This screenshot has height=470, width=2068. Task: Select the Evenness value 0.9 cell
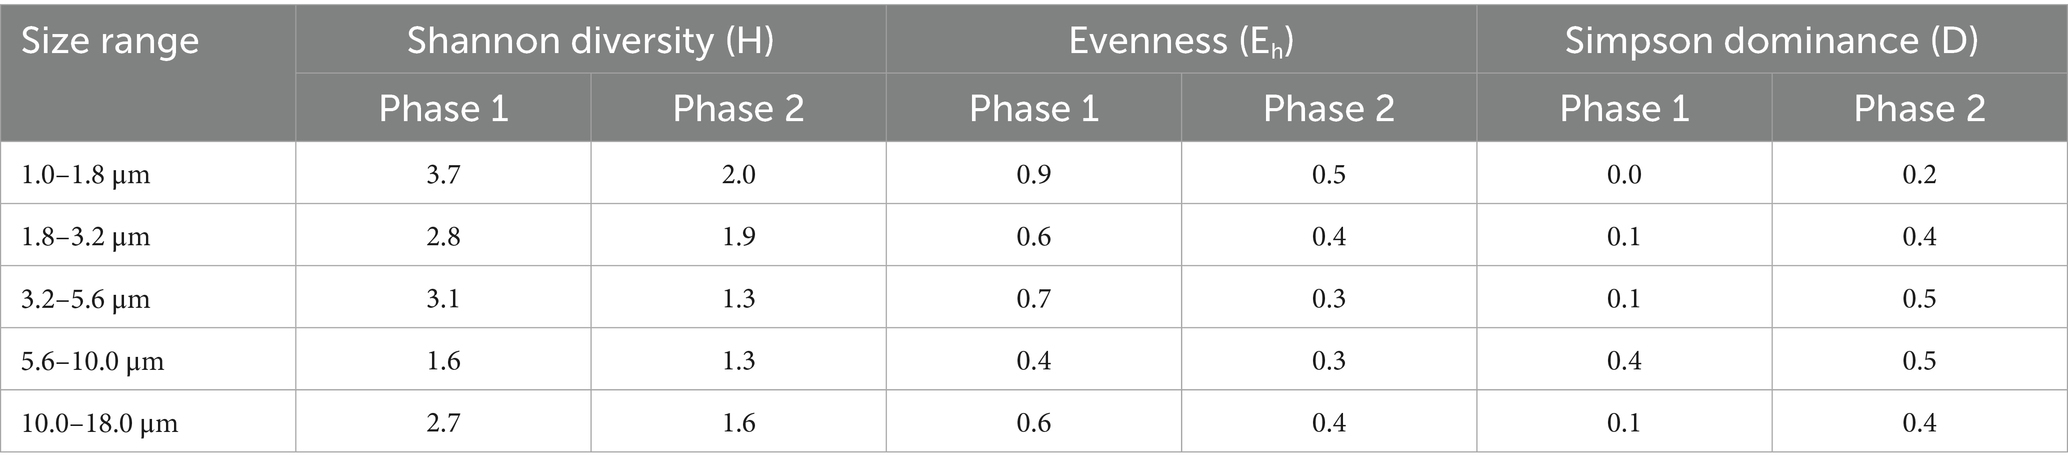point(1034,175)
